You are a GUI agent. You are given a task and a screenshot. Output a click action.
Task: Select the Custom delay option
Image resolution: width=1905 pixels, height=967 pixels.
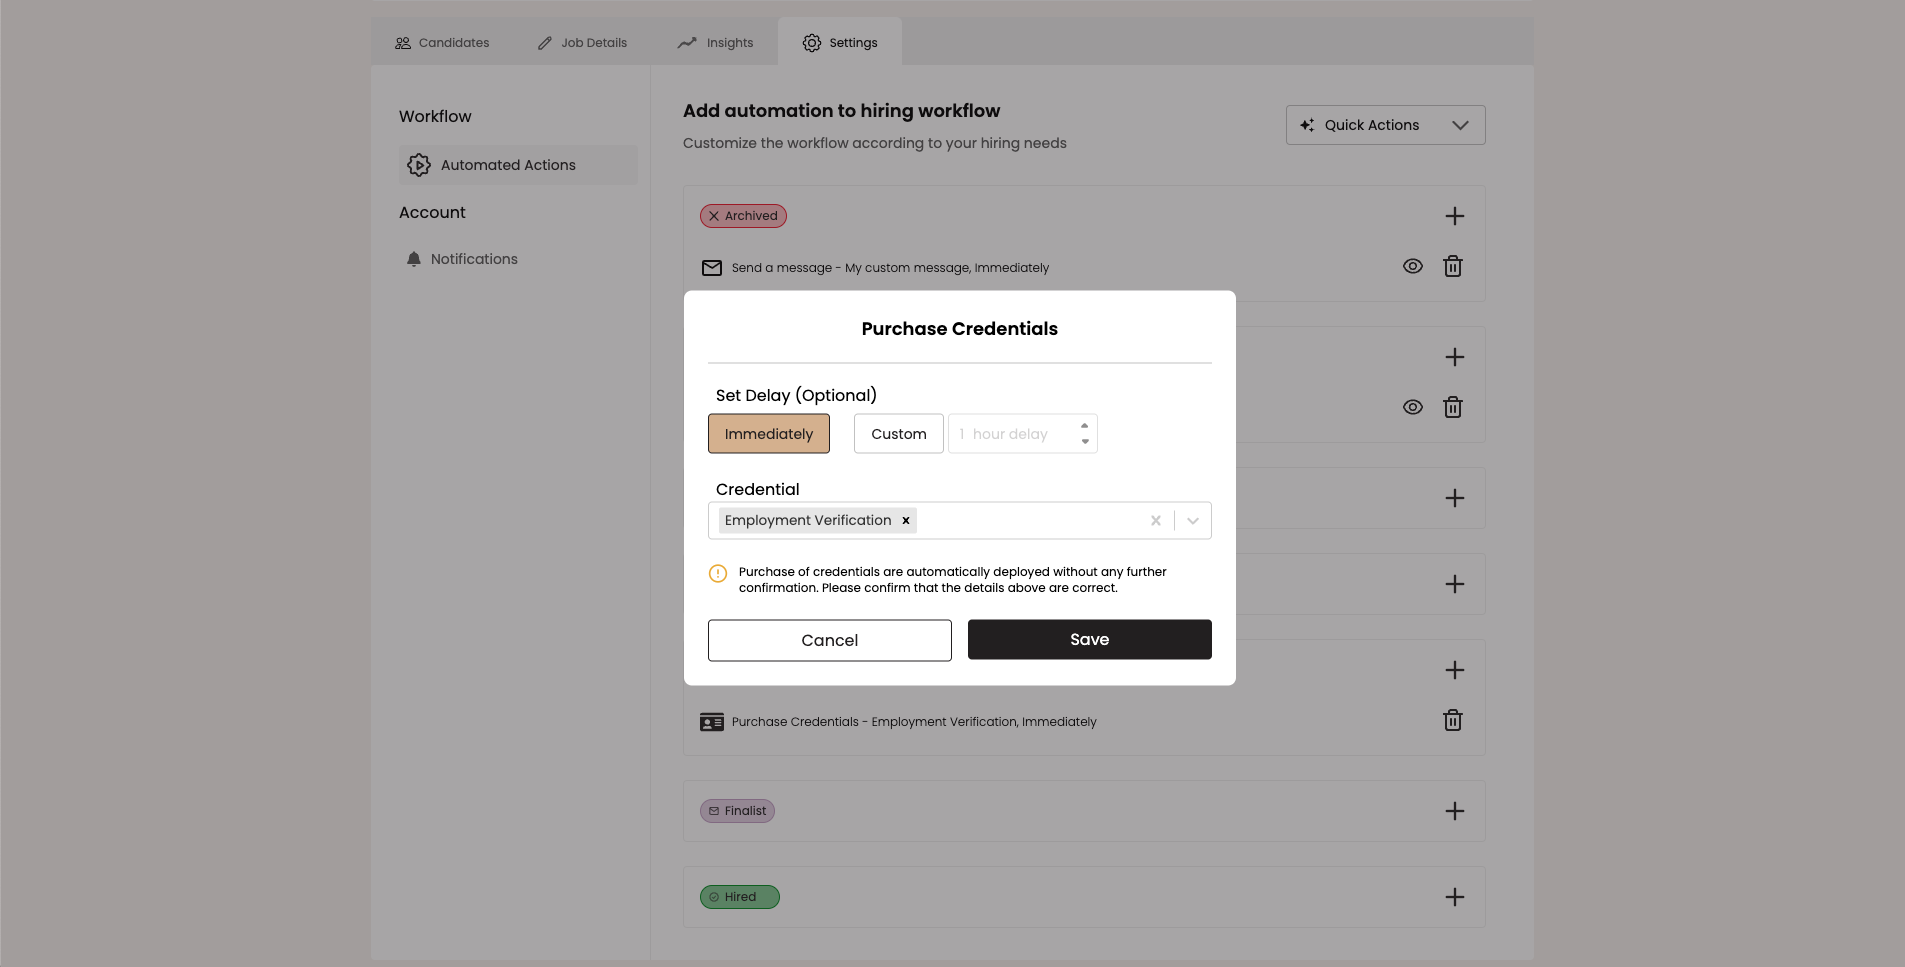(x=899, y=434)
